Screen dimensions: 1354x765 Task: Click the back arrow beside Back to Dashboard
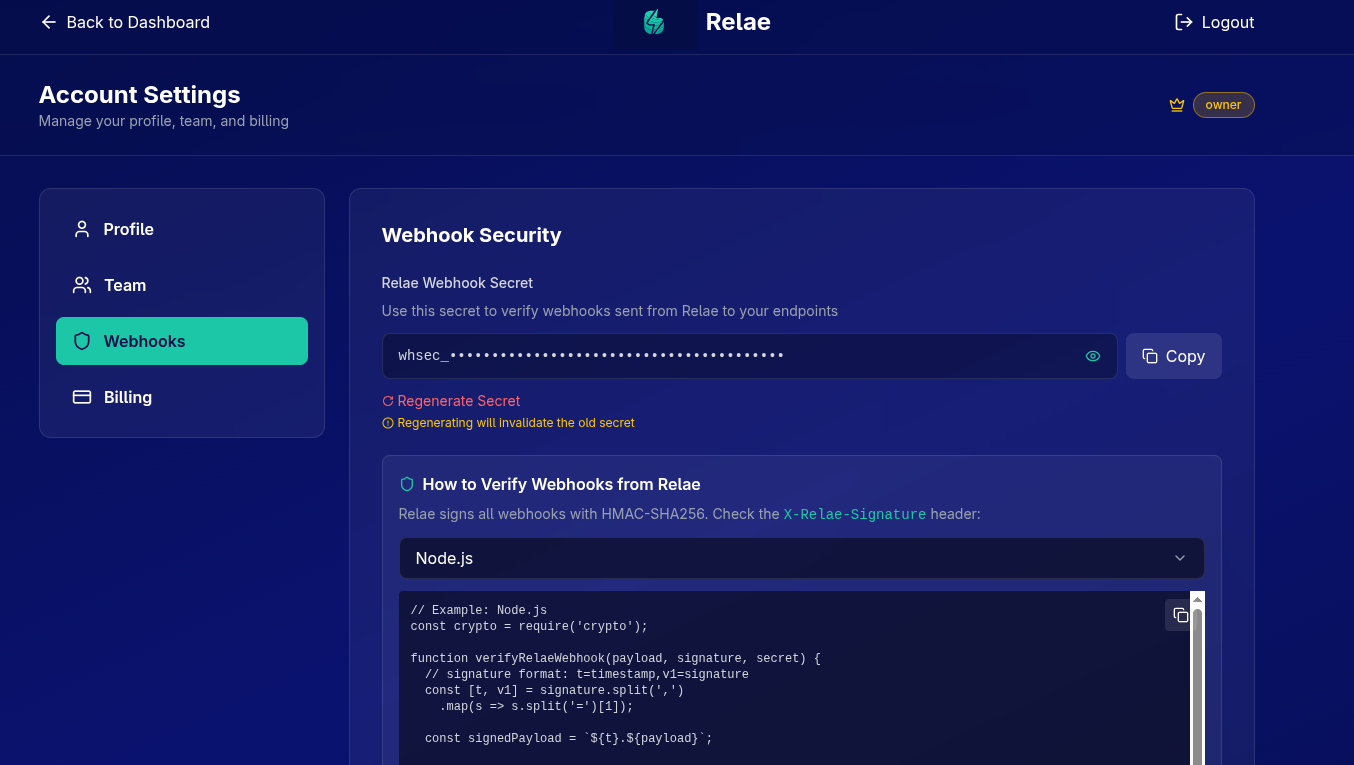48,22
